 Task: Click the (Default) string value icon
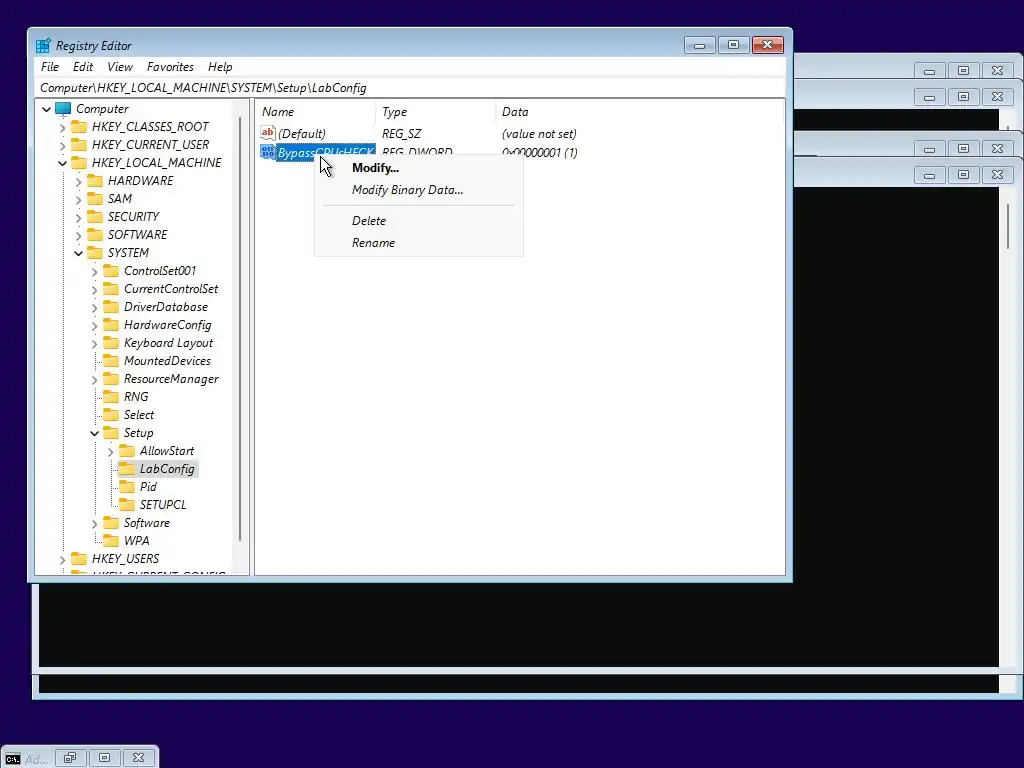click(x=268, y=133)
